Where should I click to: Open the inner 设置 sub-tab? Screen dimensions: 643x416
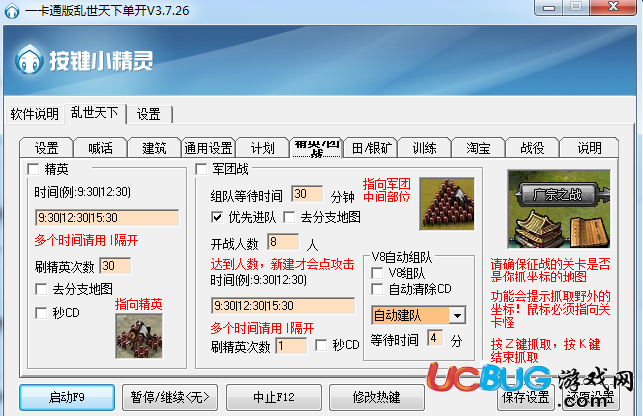[46, 148]
